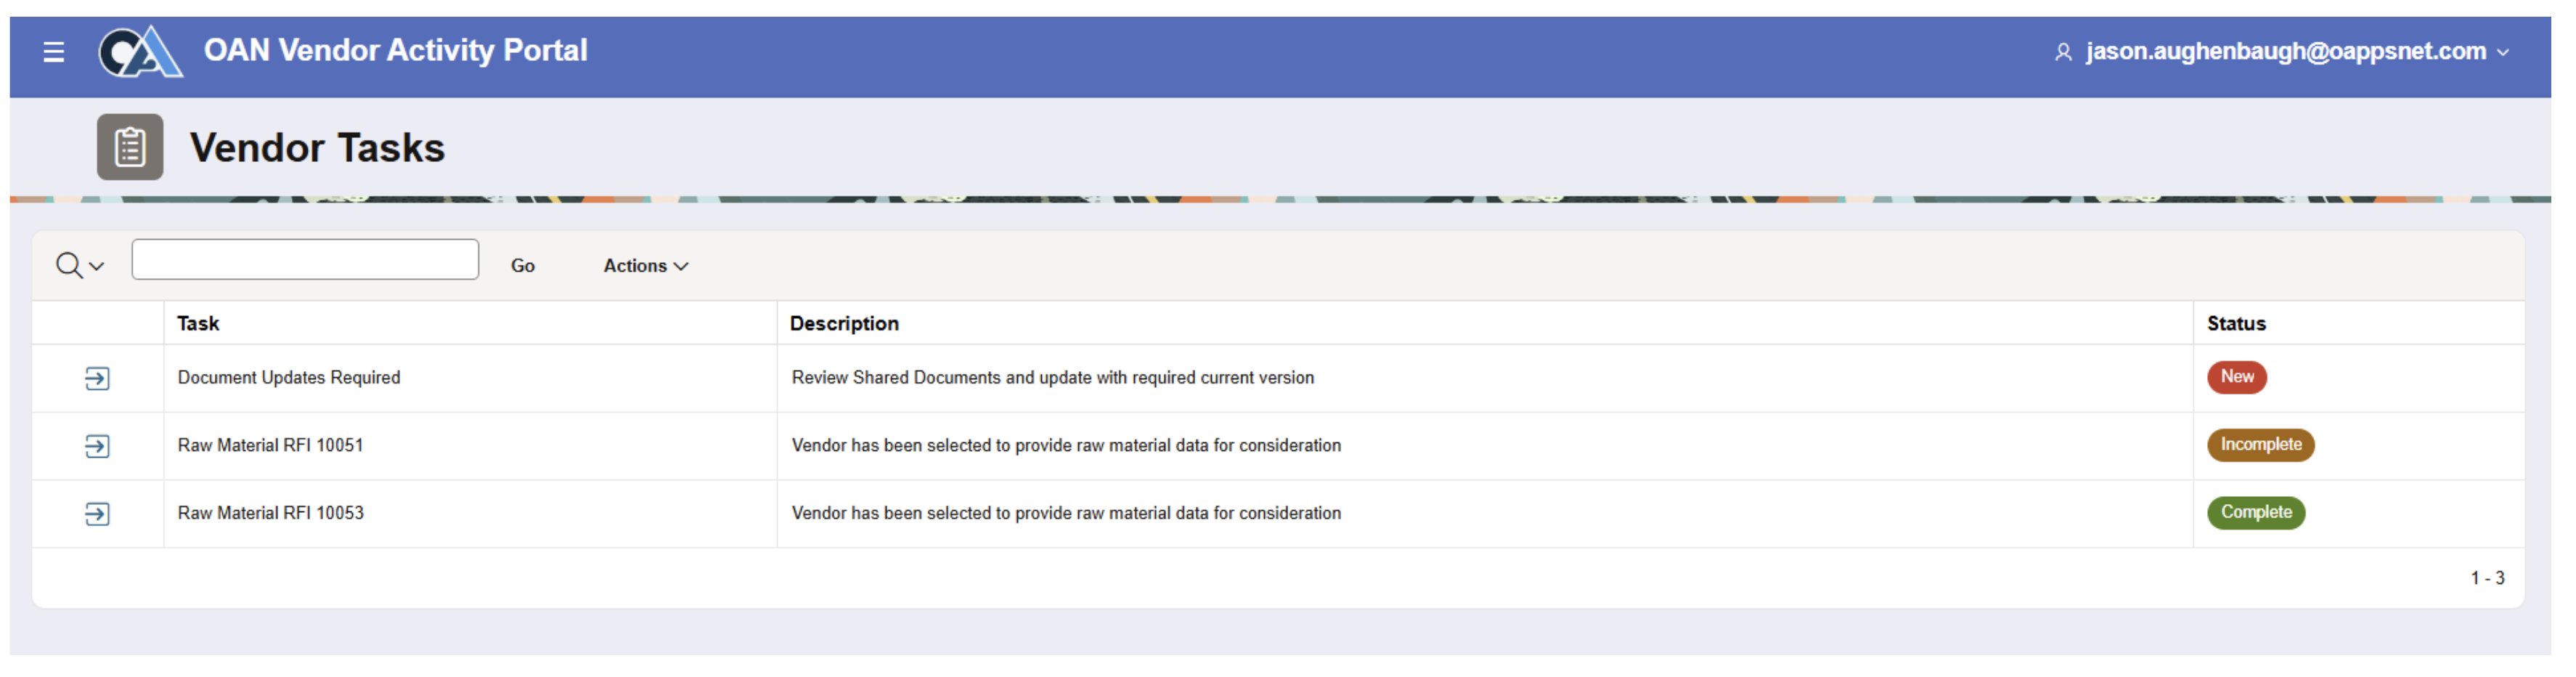
Task: Open the Raw Material RFI 10053 row arrow
Action: pos(97,514)
